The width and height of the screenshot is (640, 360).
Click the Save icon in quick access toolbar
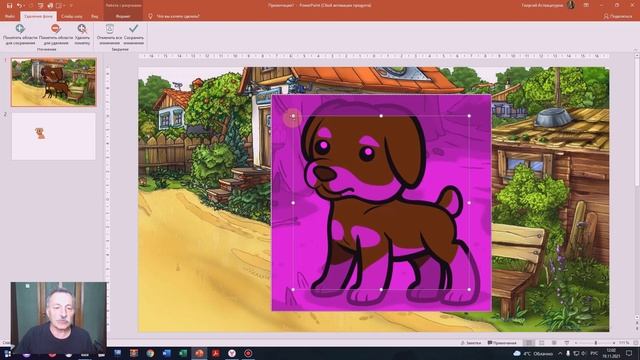tap(9, 5)
